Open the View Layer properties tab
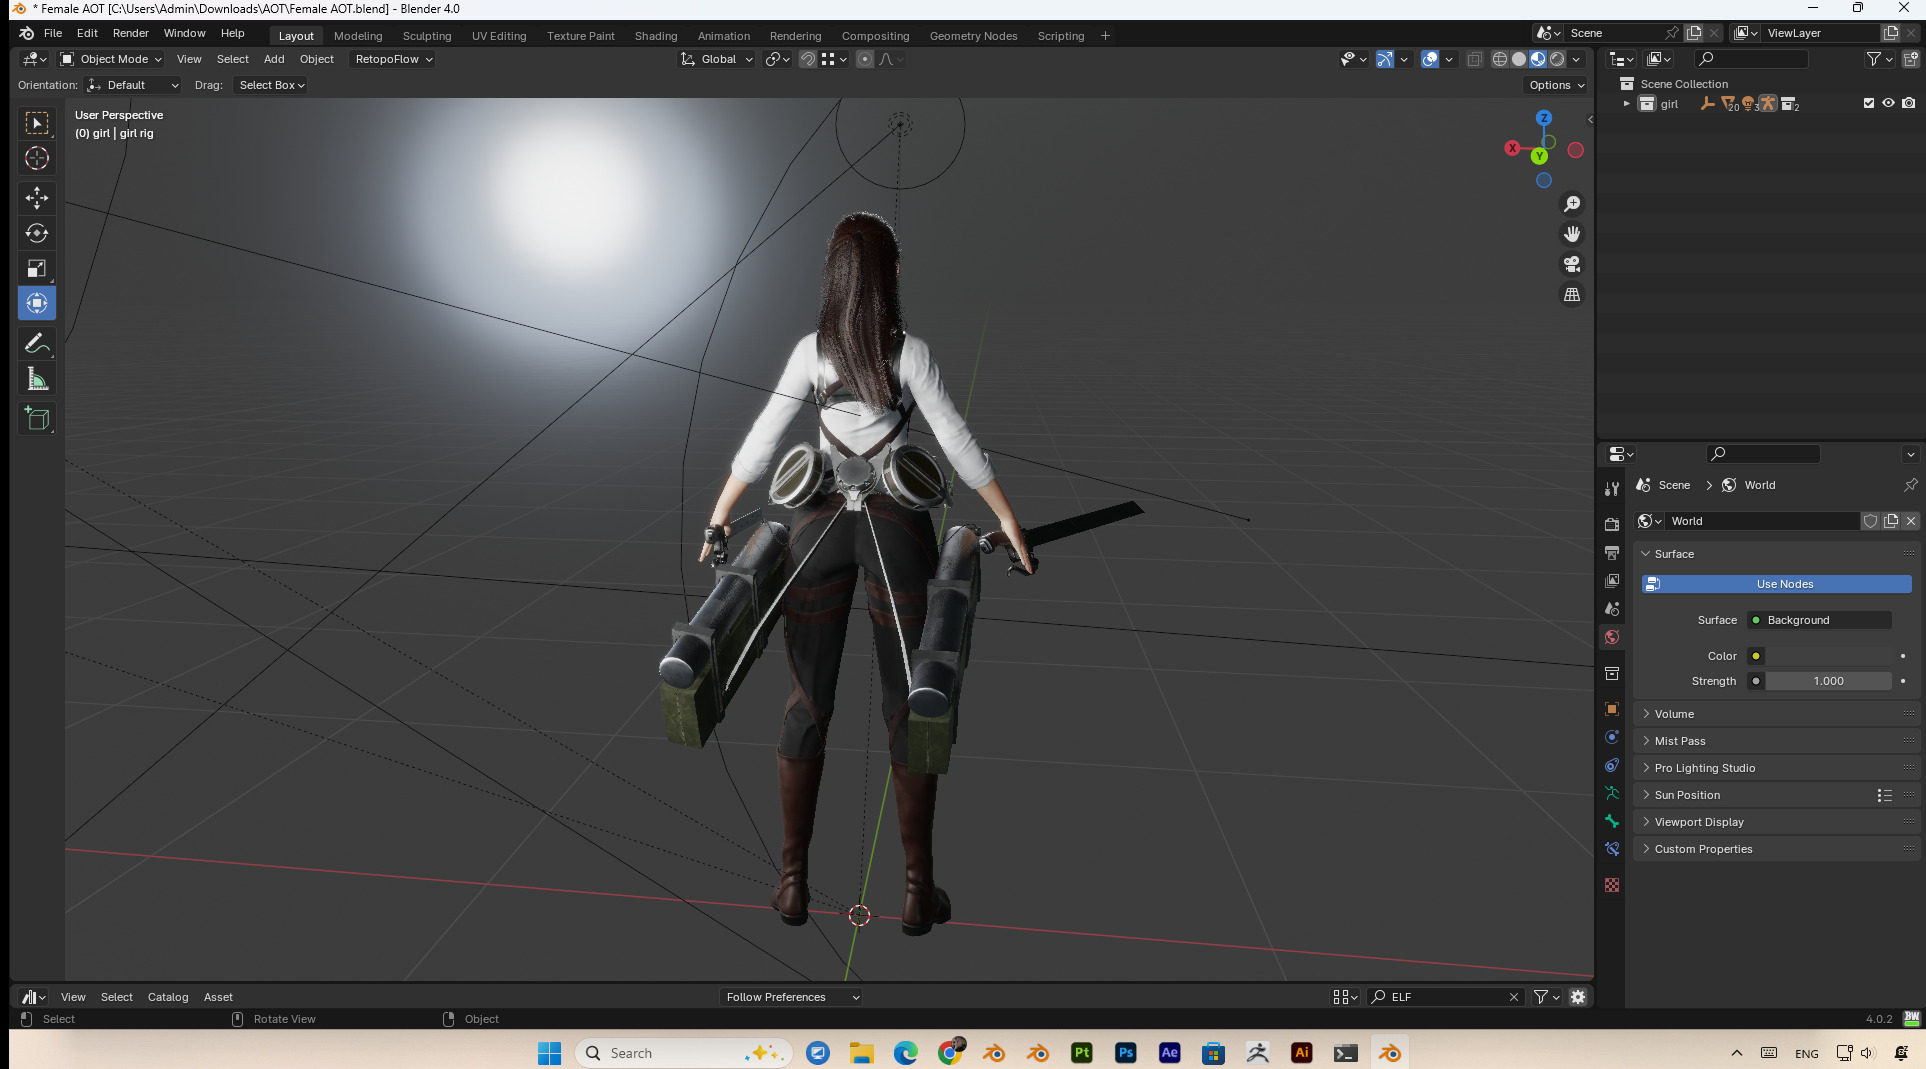 1612,580
